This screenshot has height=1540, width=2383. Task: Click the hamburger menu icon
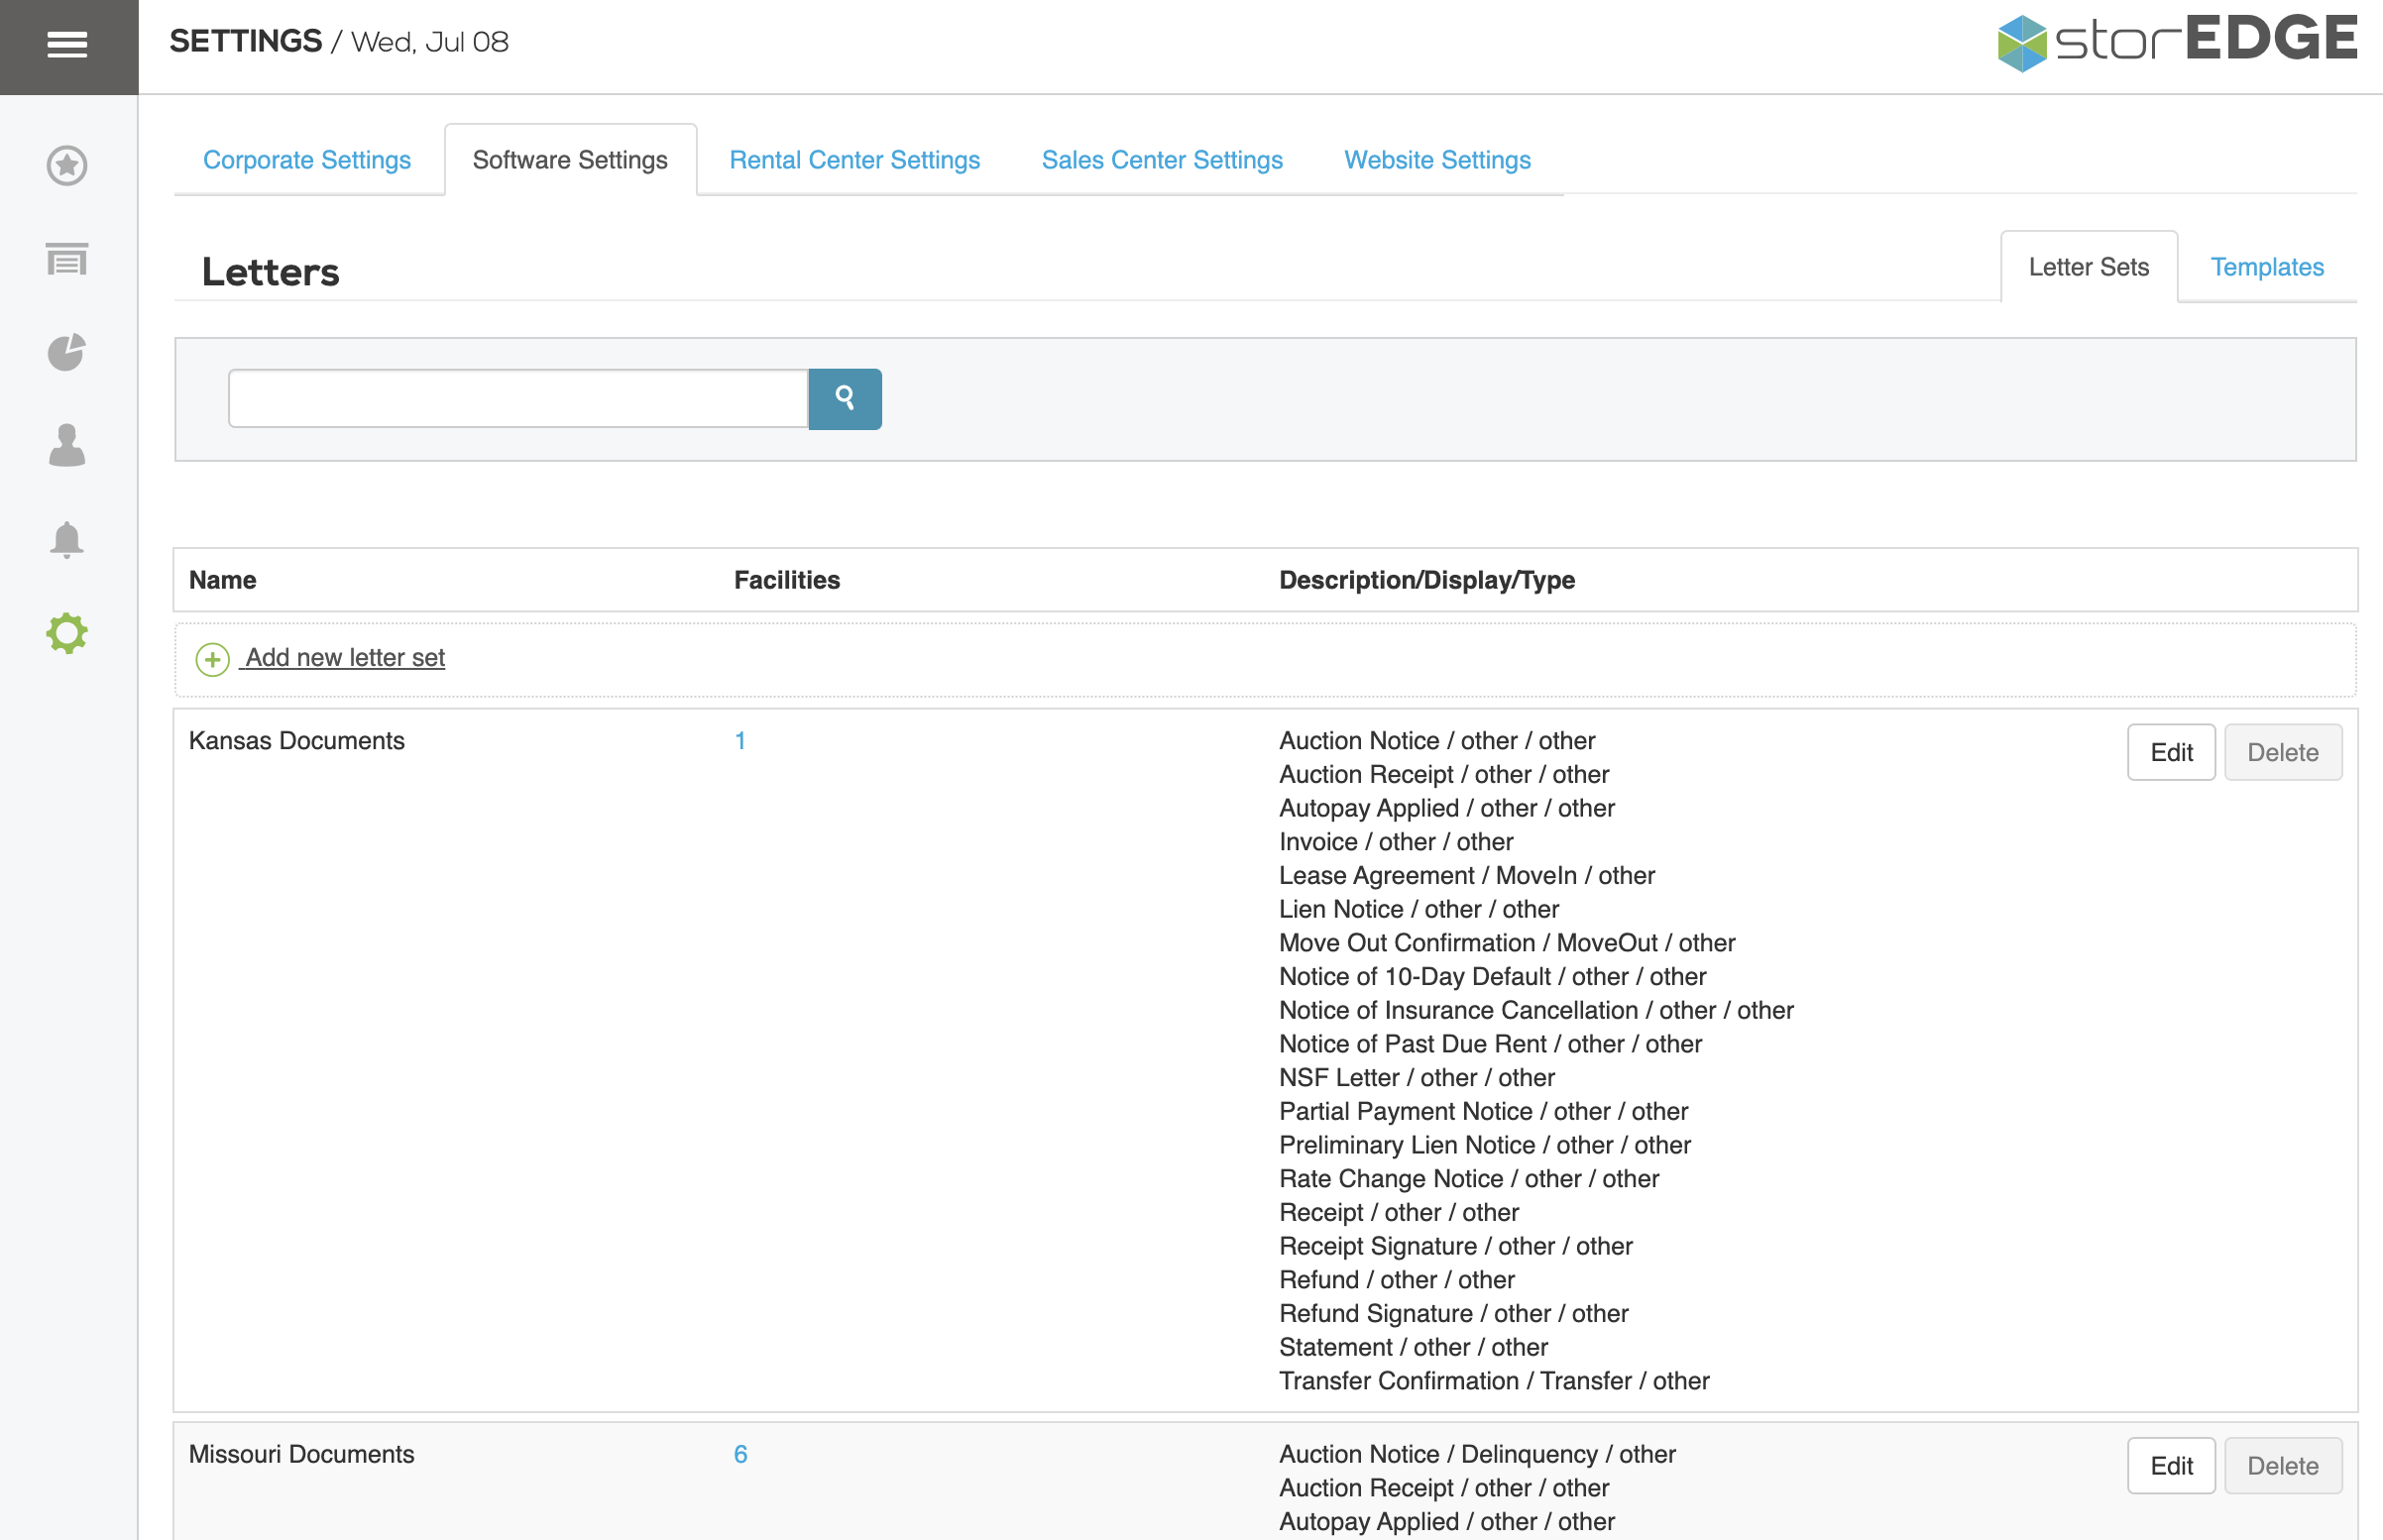pos(67,44)
